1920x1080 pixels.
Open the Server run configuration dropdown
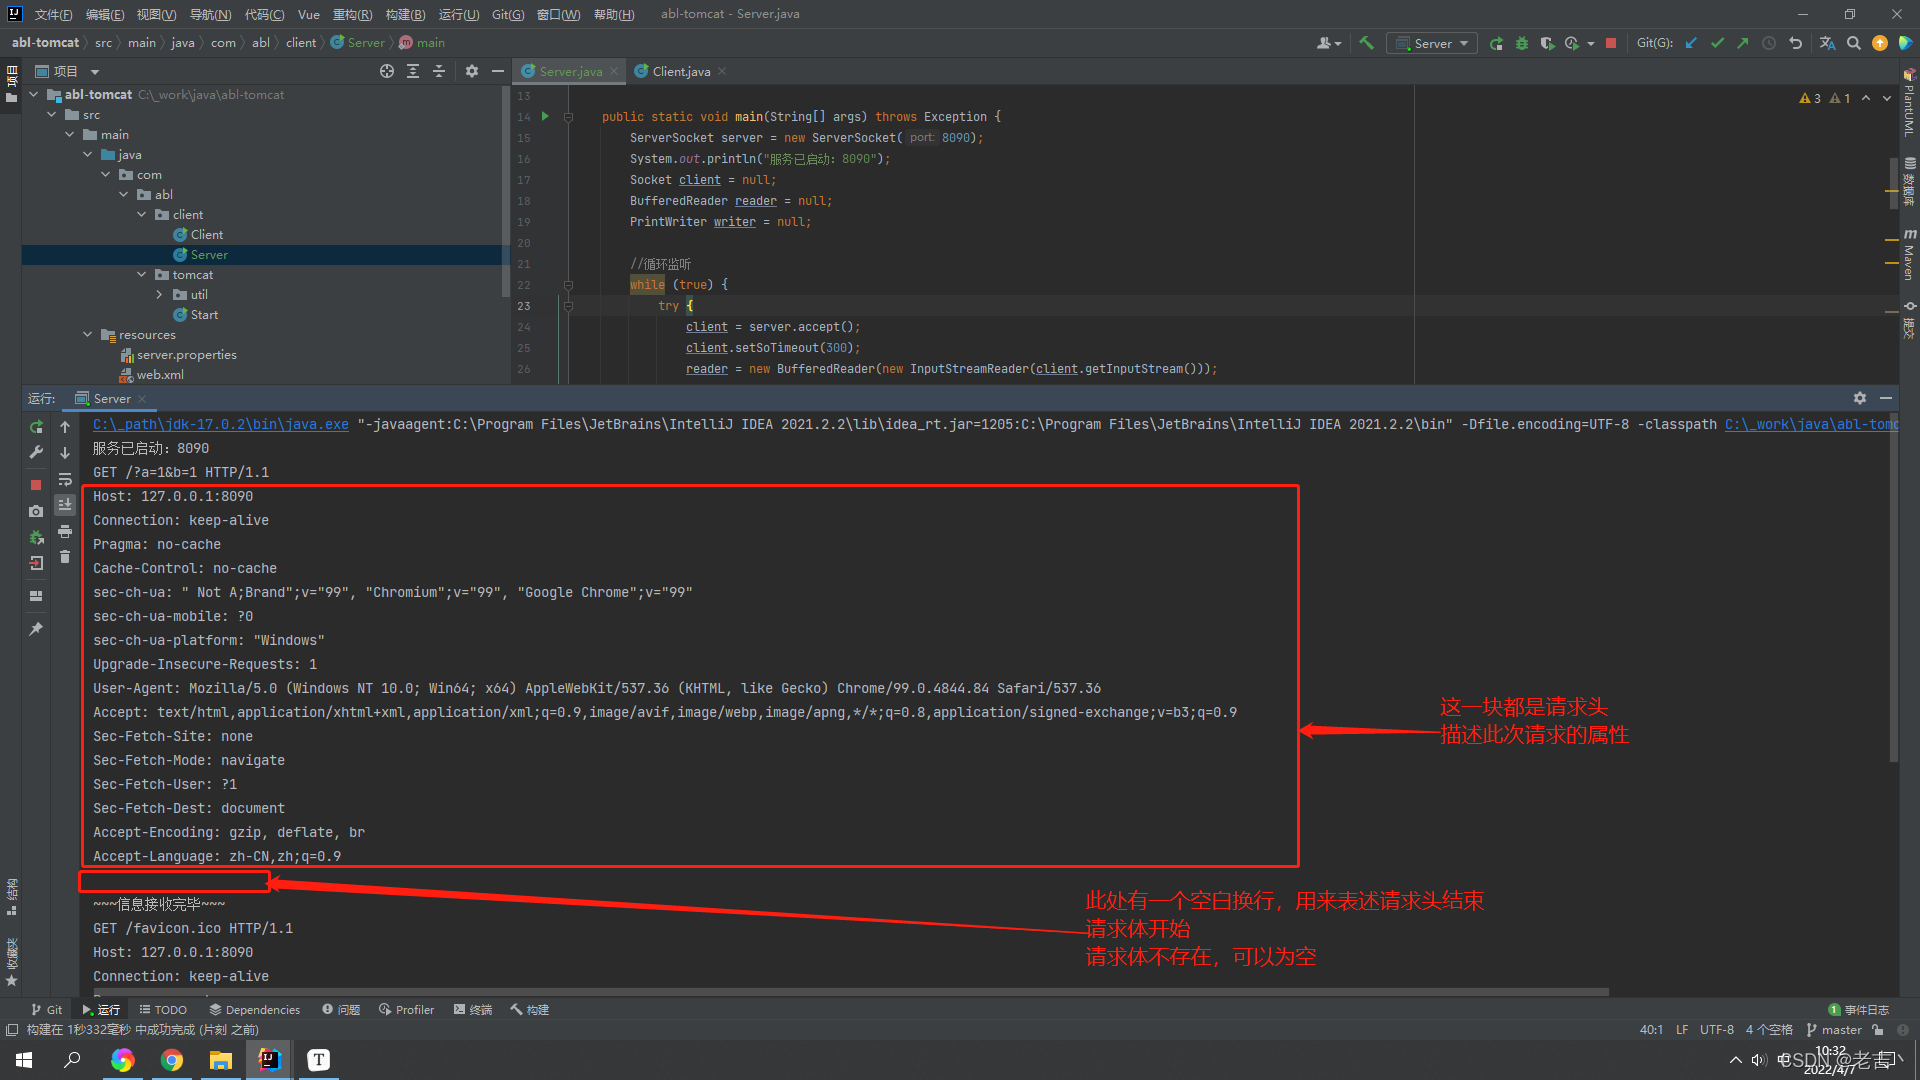pos(1432,43)
